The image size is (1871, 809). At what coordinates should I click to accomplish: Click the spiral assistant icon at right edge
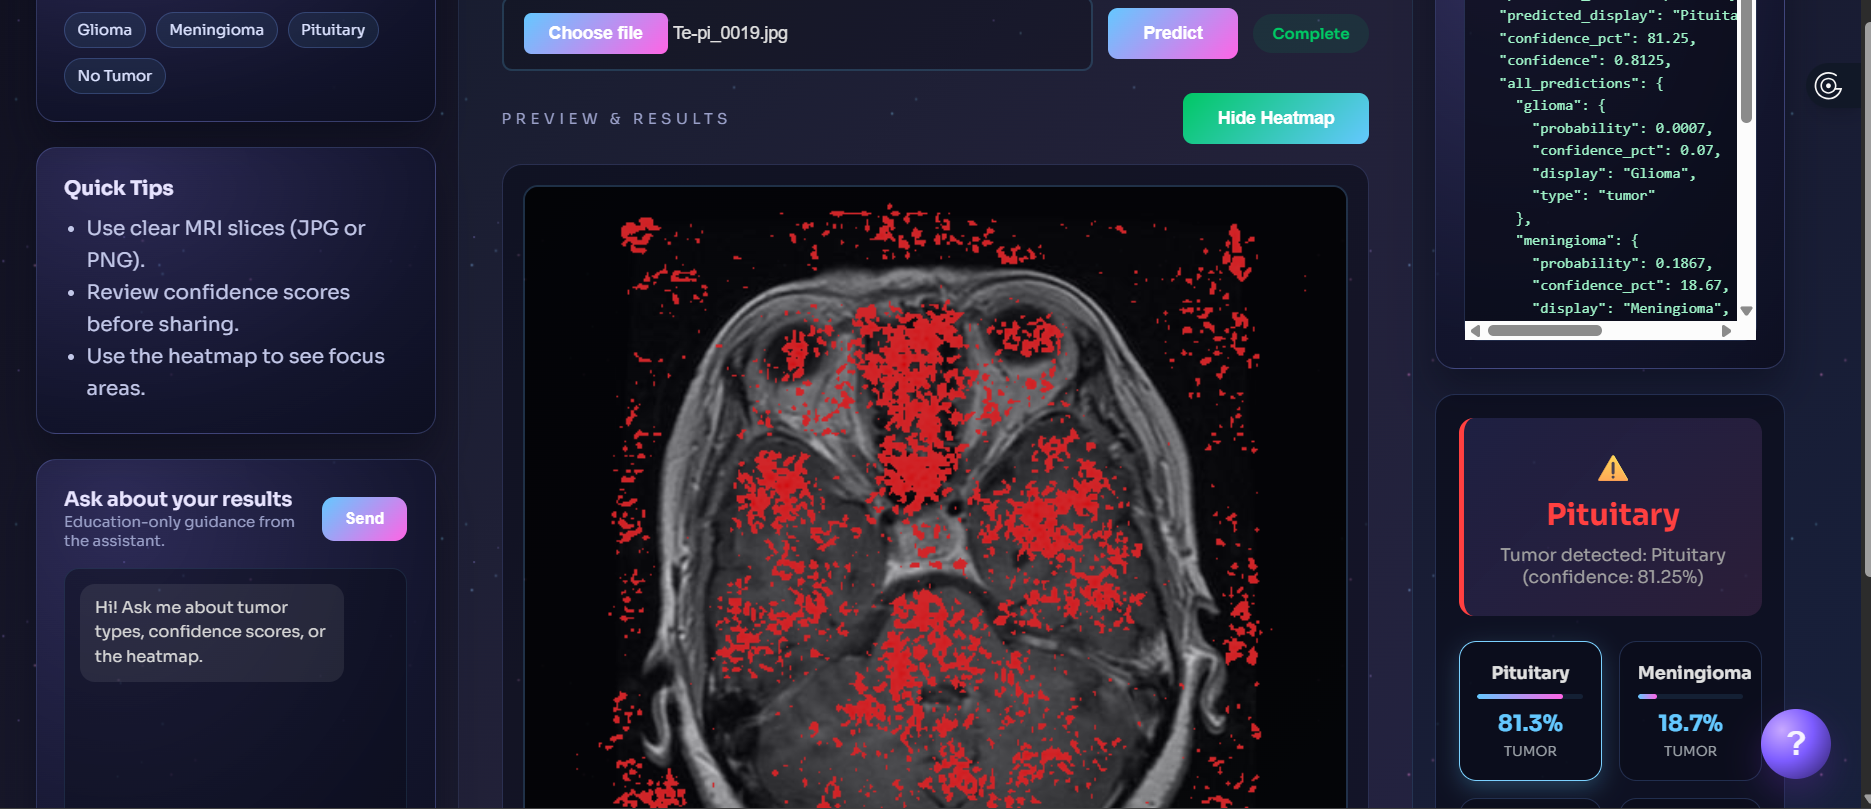(1828, 86)
